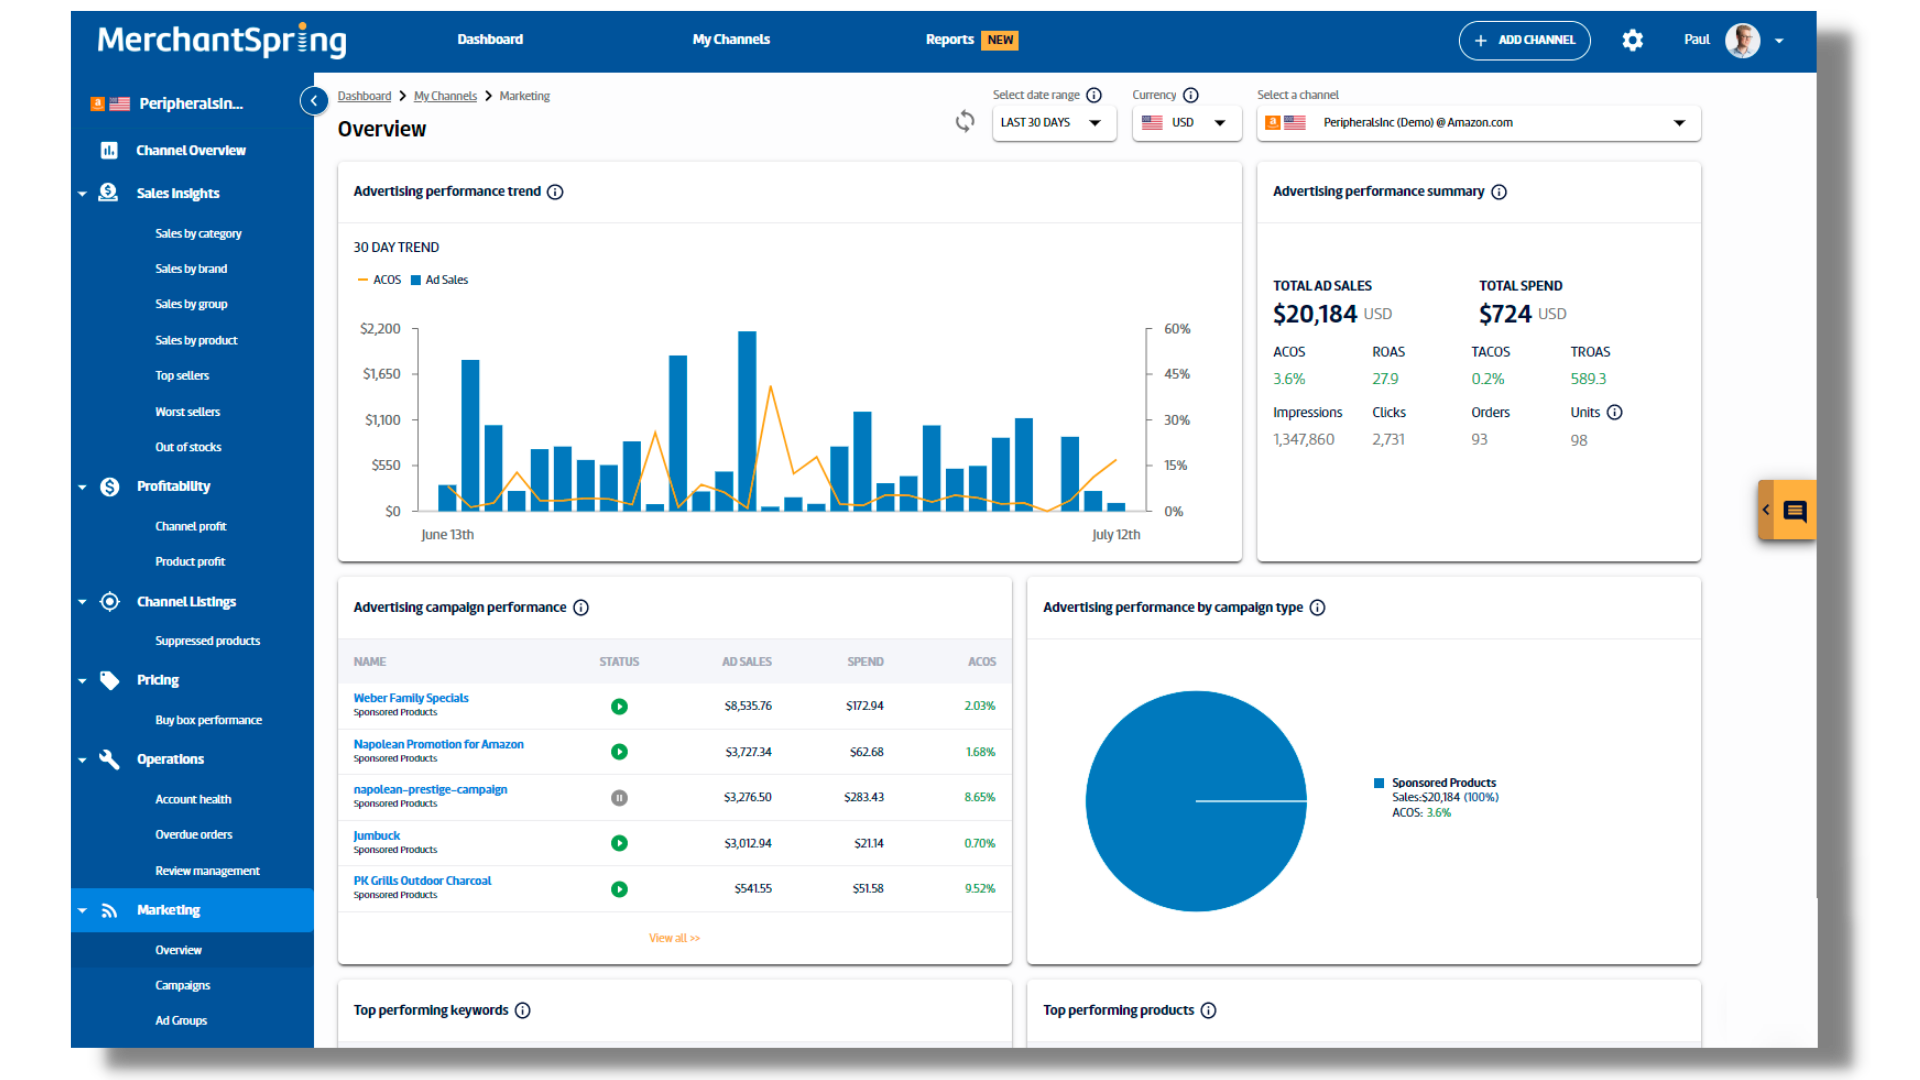1920x1080 pixels.
Task: Click the Sales Insights icon
Action: (108, 193)
